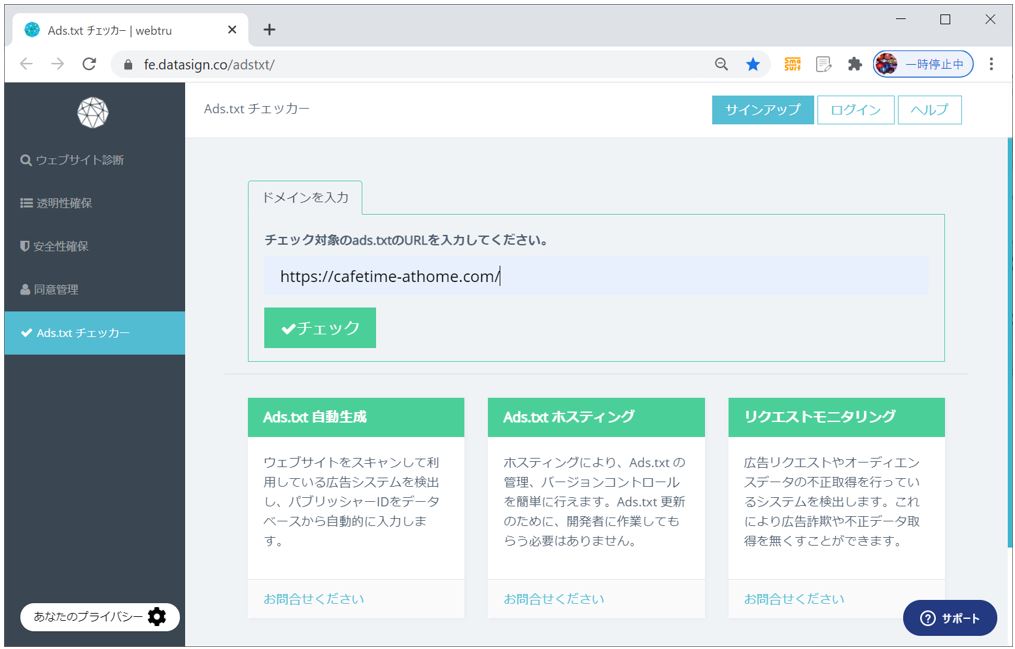Select the ドメインを入力 tab
1015x649 pixels.
pos(305,197)
